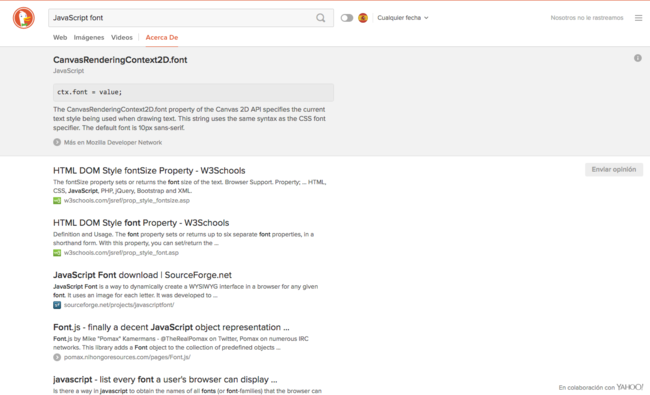Click the YAHOO! collaboration logo
Image resolution: width=650 pixels, height=395 pixels.
pyautogui.click(x=630, y=387)
